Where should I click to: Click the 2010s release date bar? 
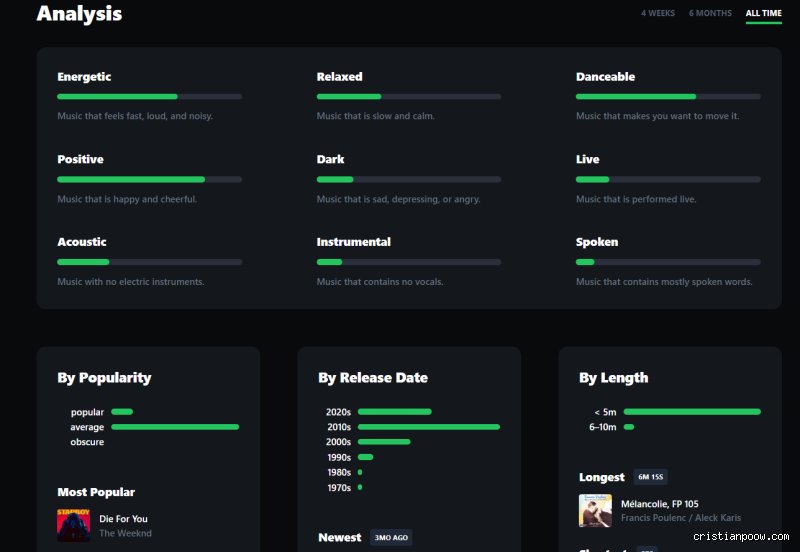(429, 427)
